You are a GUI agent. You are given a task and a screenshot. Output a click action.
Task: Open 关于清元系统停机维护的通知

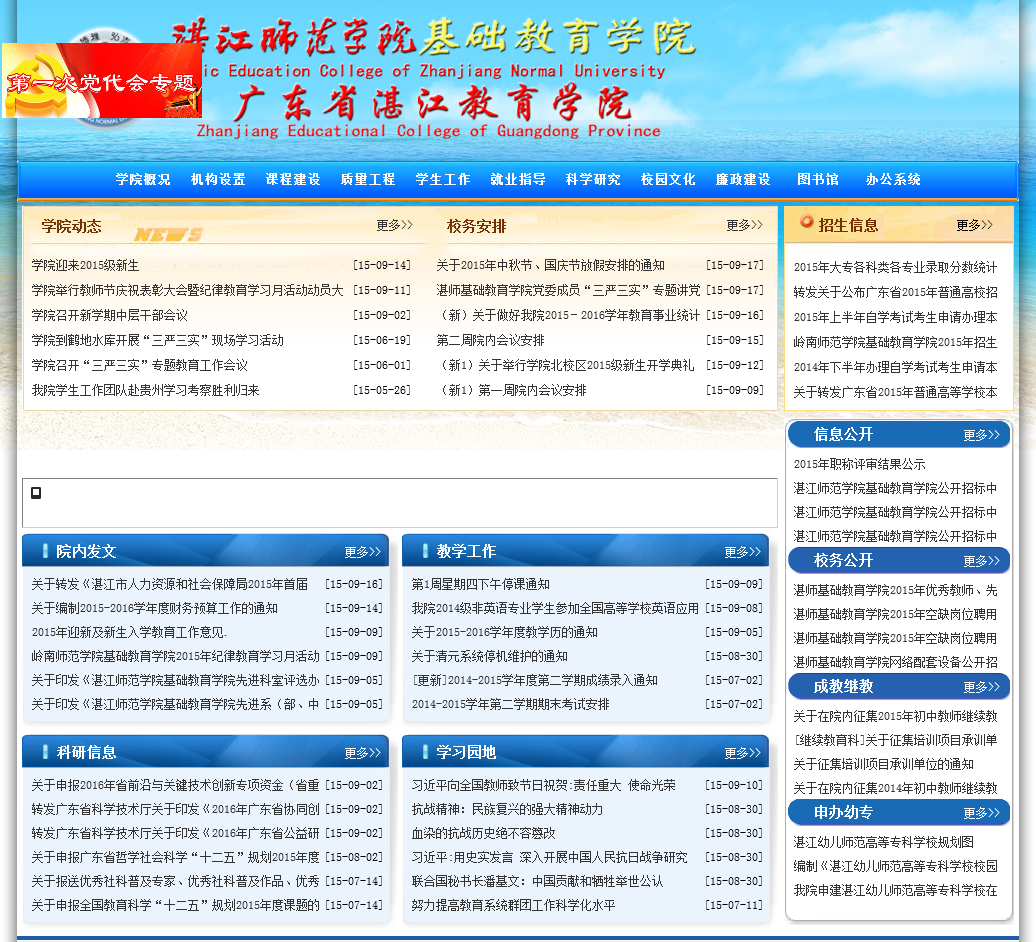[x=490, y=657]
